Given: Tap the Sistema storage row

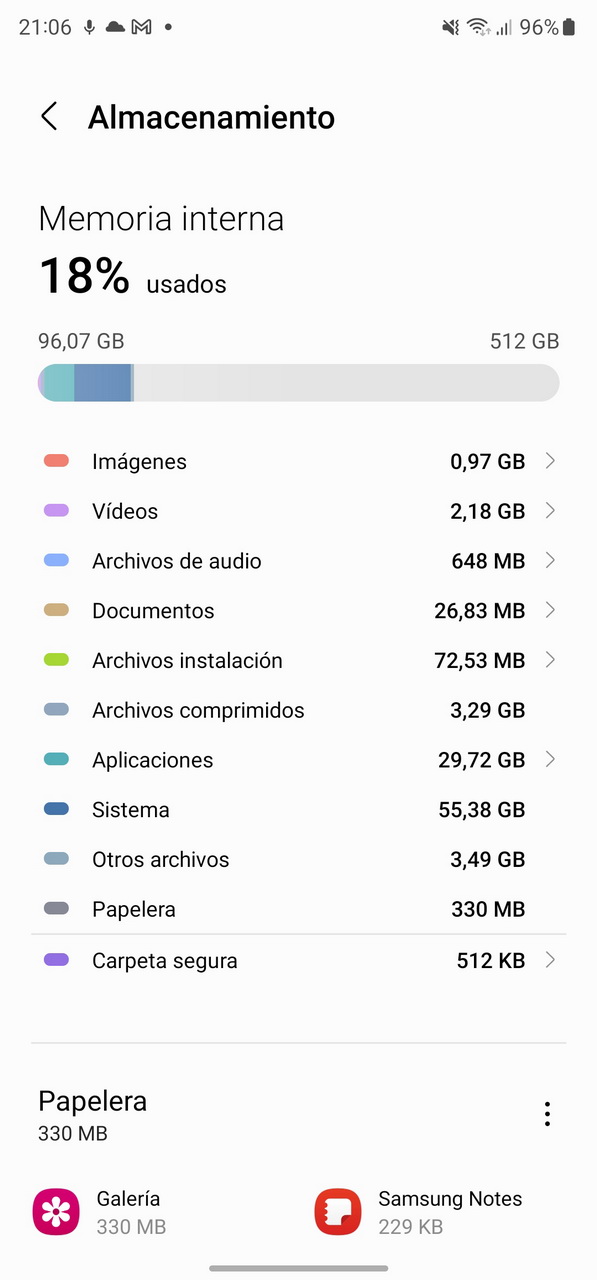Looking at the screenshot, I should 298,810.
